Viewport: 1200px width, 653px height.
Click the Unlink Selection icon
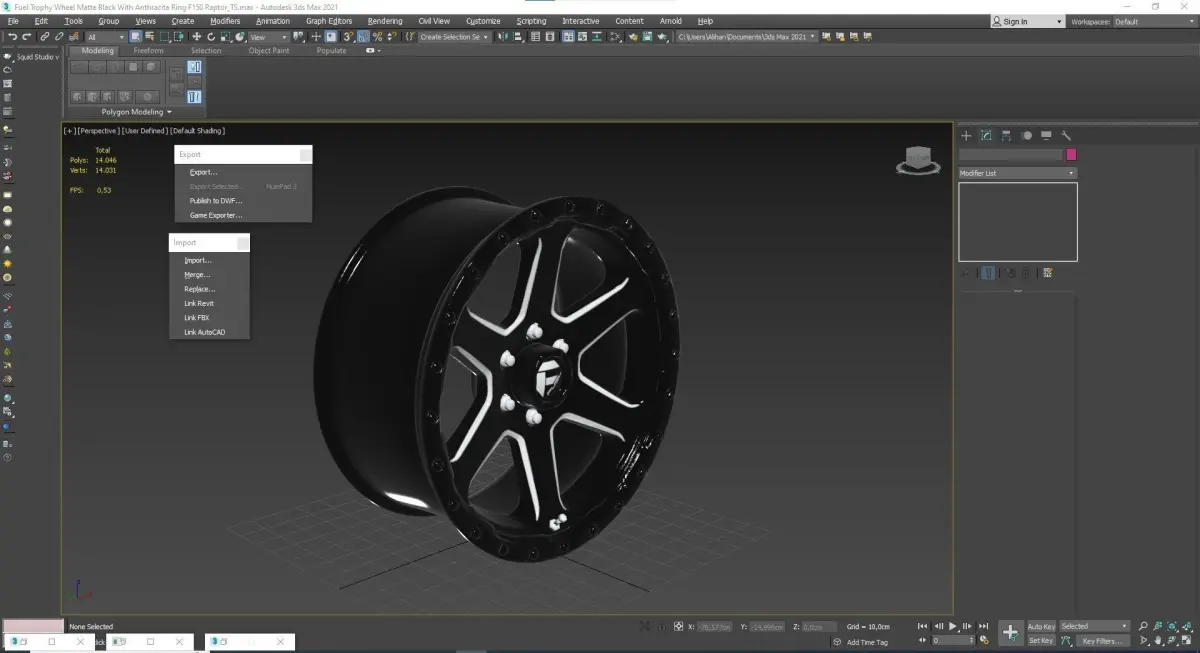59,37
